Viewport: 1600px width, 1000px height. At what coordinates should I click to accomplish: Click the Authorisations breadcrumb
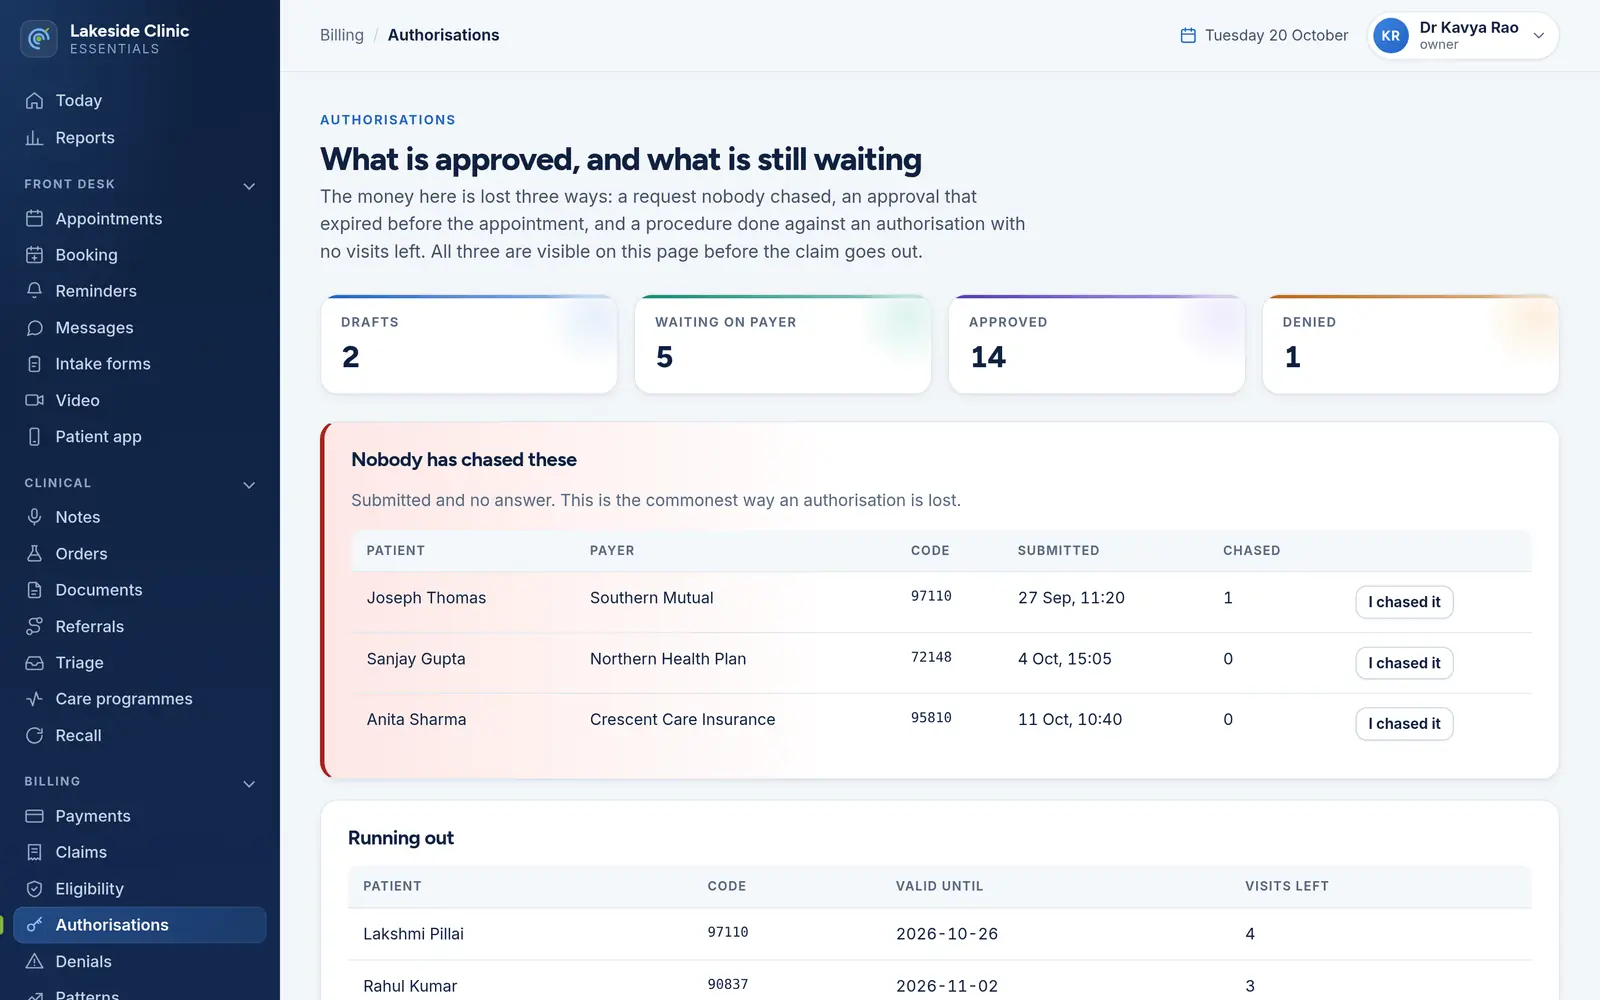pos(443,35)
